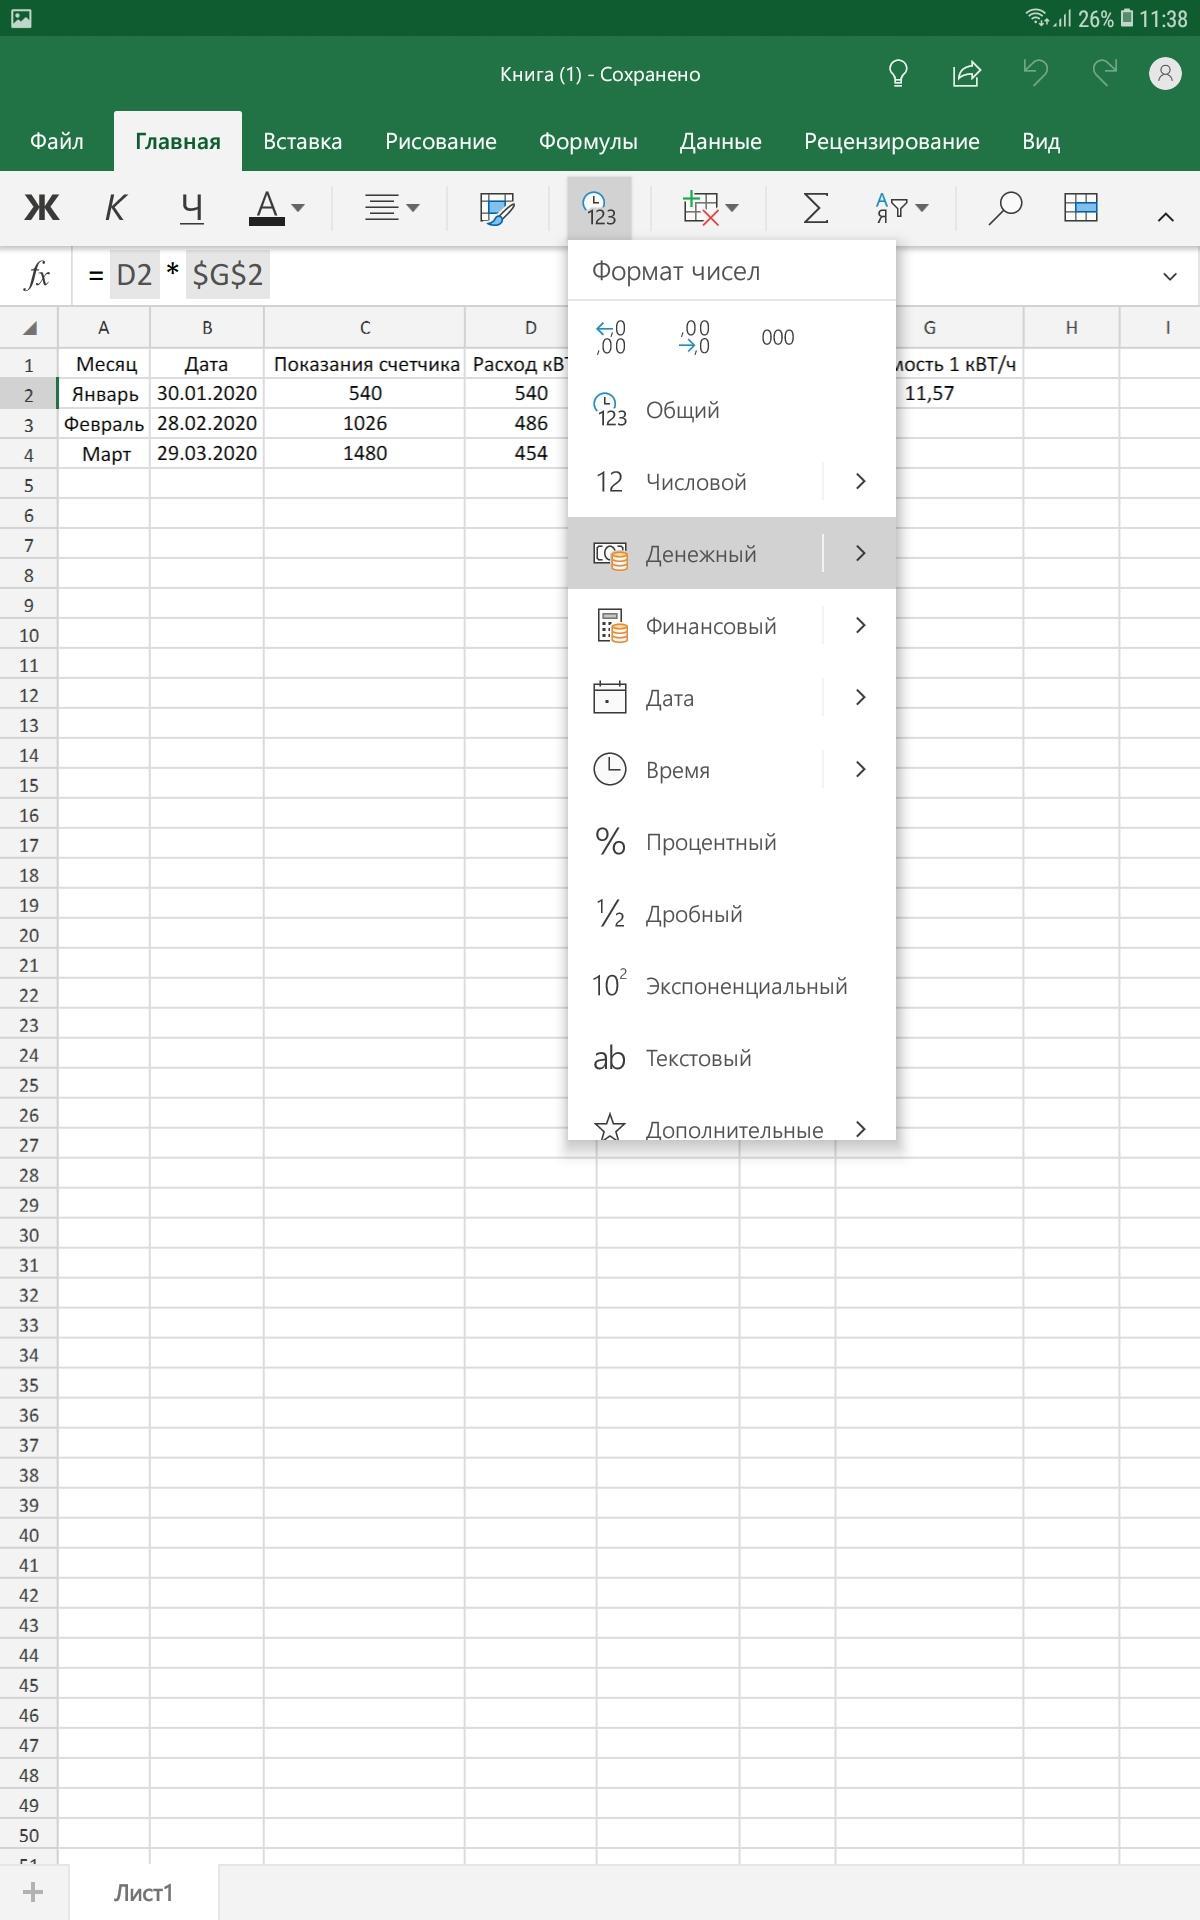Choose the Денежный format
Image resolution: width=1200 pixels, height=1920 pixels.
[x=695, y=554]
